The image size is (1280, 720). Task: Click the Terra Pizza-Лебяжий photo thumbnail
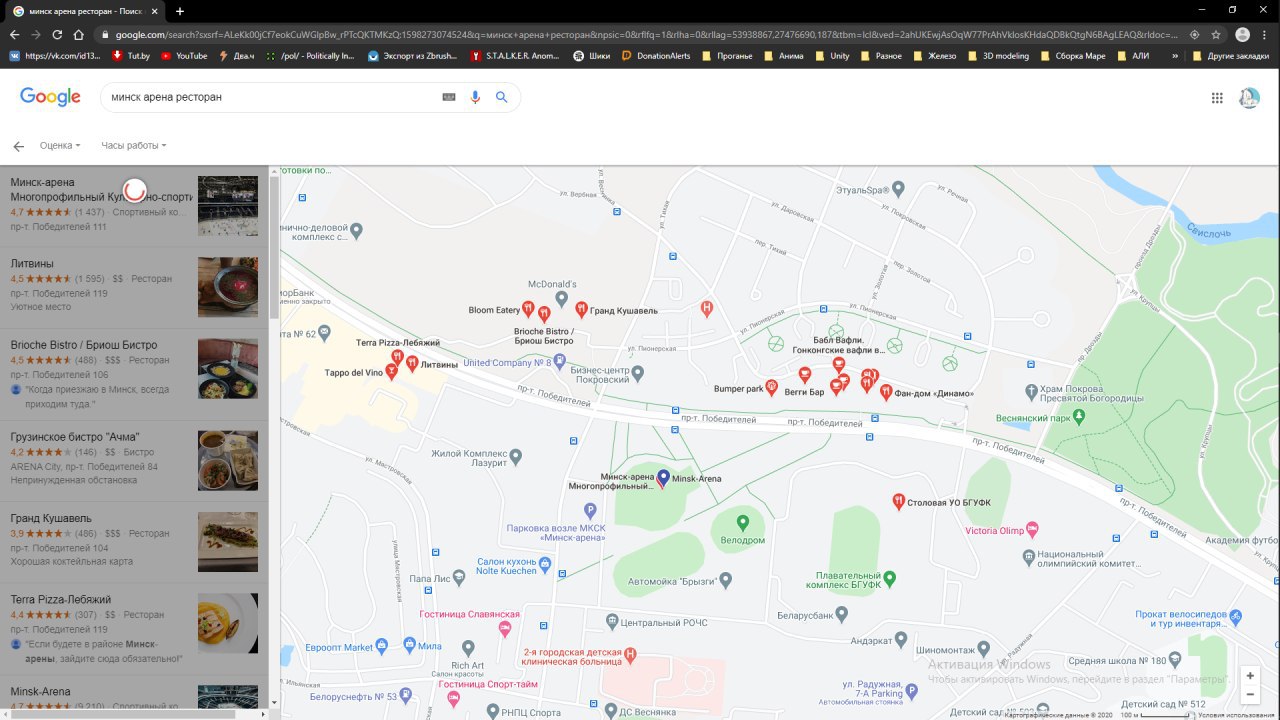228,623
